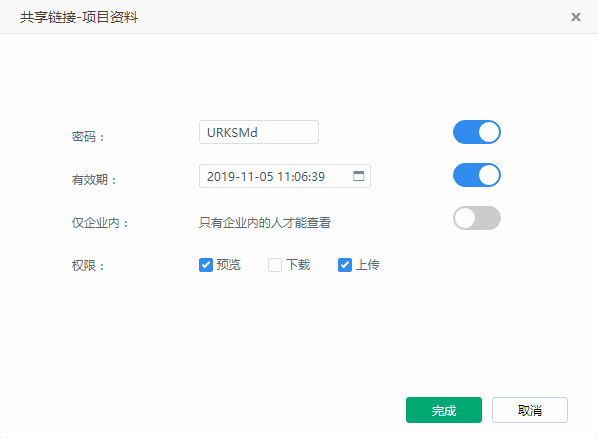The width and height of the screenshot is (598, 438).
Task: Cancel the dialog with 取消 button
Action: (x=530, y=410)
